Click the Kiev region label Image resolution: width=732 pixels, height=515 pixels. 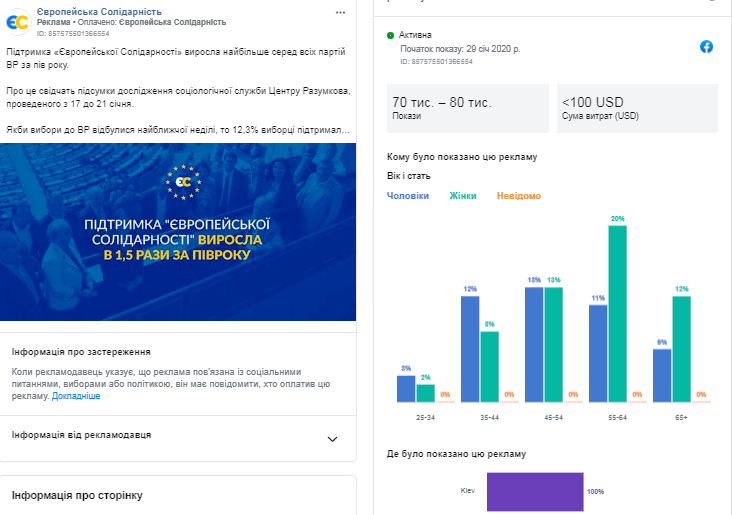467,491
